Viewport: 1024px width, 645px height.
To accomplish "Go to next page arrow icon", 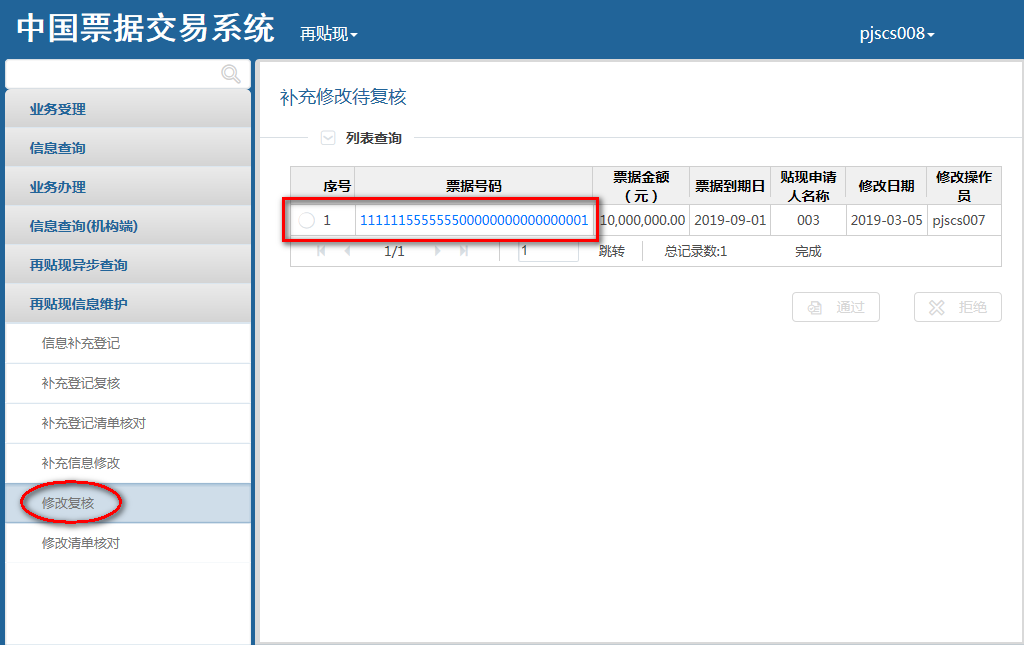I will pyautogui.click(x=438, y=251).
